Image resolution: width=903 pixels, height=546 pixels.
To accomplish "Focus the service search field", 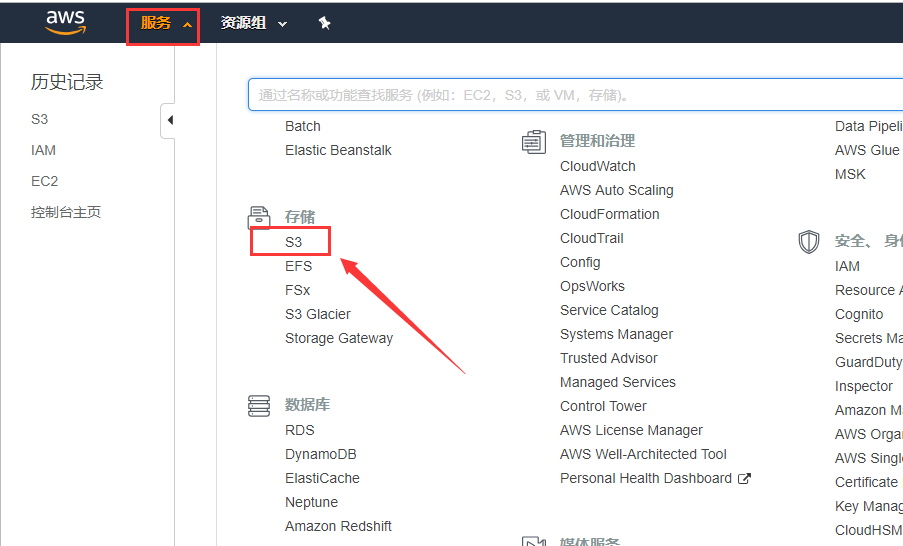I will tap(575, 94).
